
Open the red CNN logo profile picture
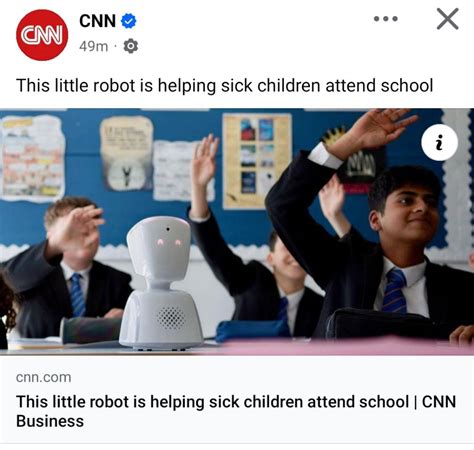pos(42,35)
